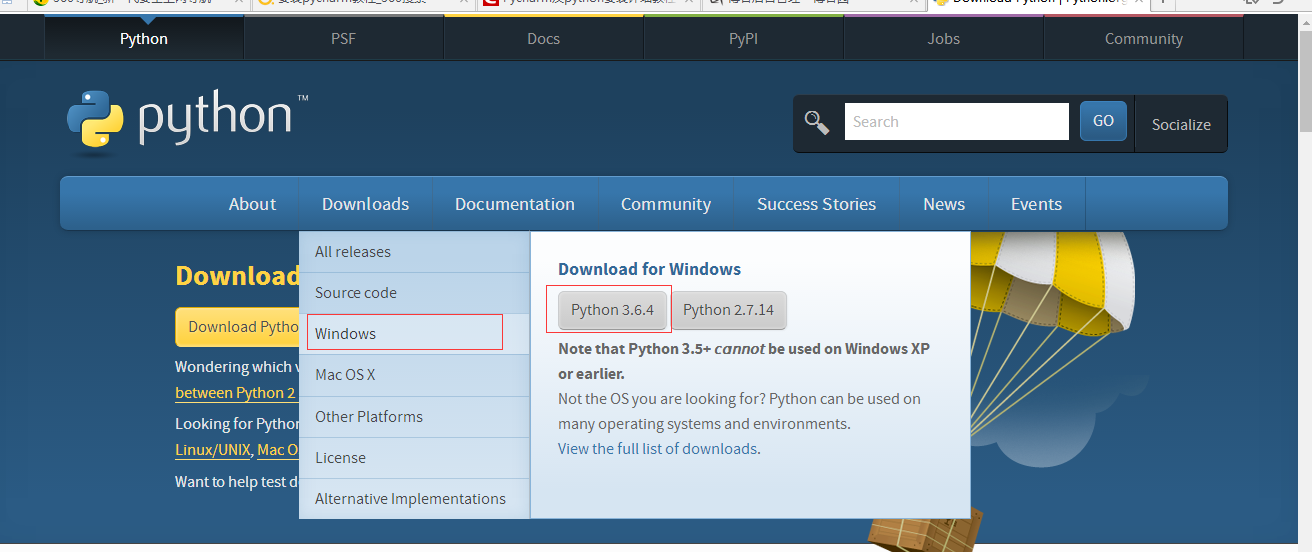Select the Python tab in top bar
Viewport: 1312px width, 552px height.
point(144,39)
